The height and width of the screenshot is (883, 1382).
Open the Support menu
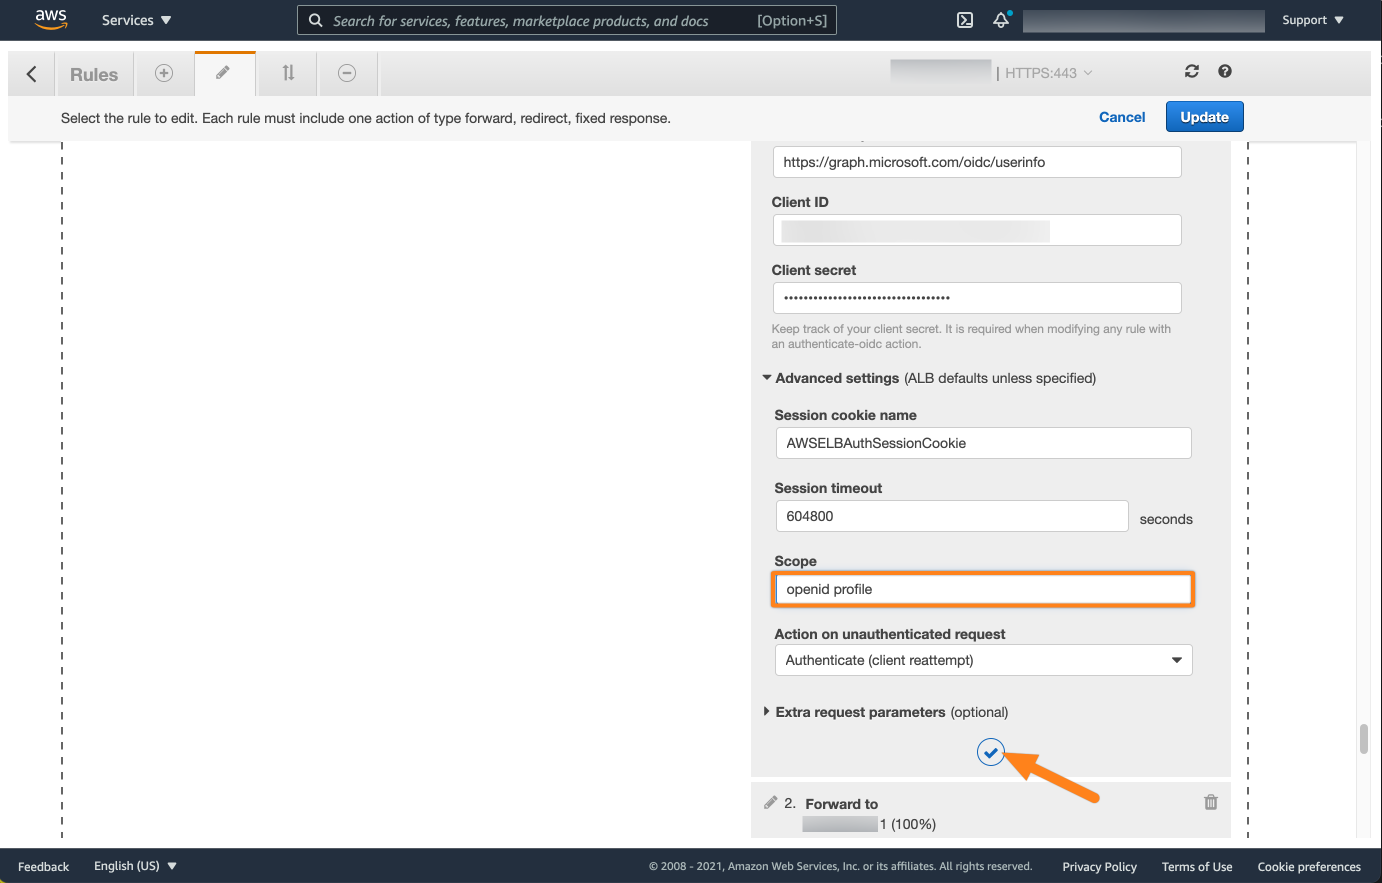pyautogui.click(x=1312, y=20)
